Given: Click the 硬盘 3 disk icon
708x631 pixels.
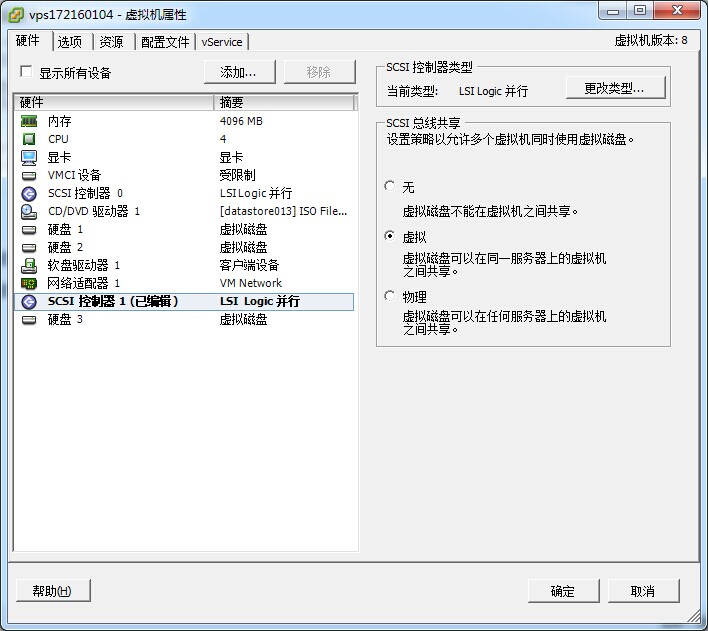Looking at the screenshot, I should click(29, 320).
